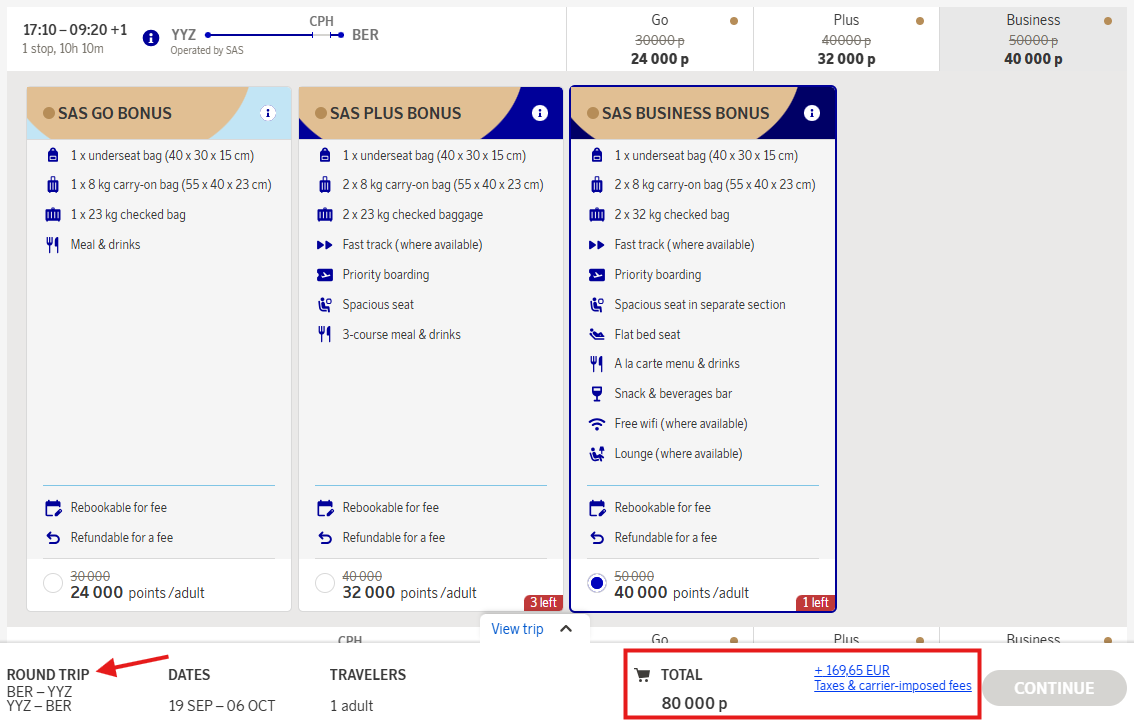Screen dimensions: 1134x722
Task: Click the lounge icon in Business Bonus column
Action: tap(596, 453)
